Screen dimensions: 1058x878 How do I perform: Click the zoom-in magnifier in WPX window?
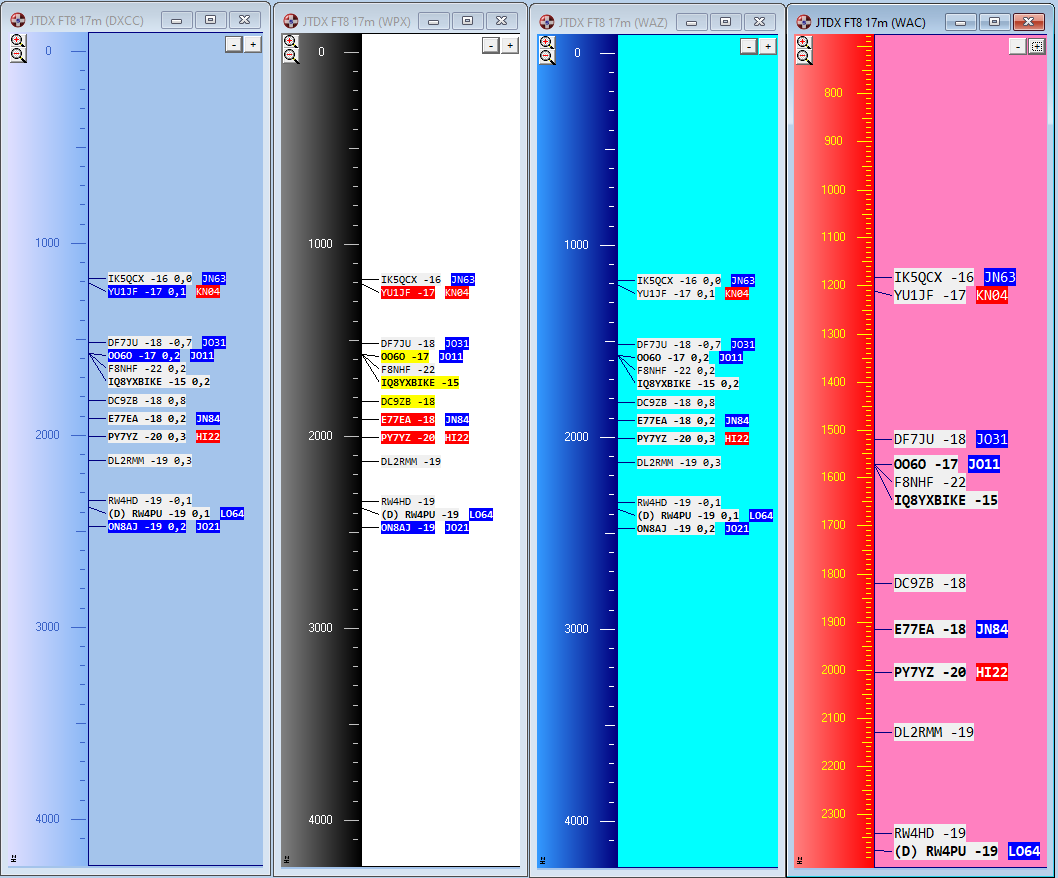pyautogui.click(x=290, y=41)
